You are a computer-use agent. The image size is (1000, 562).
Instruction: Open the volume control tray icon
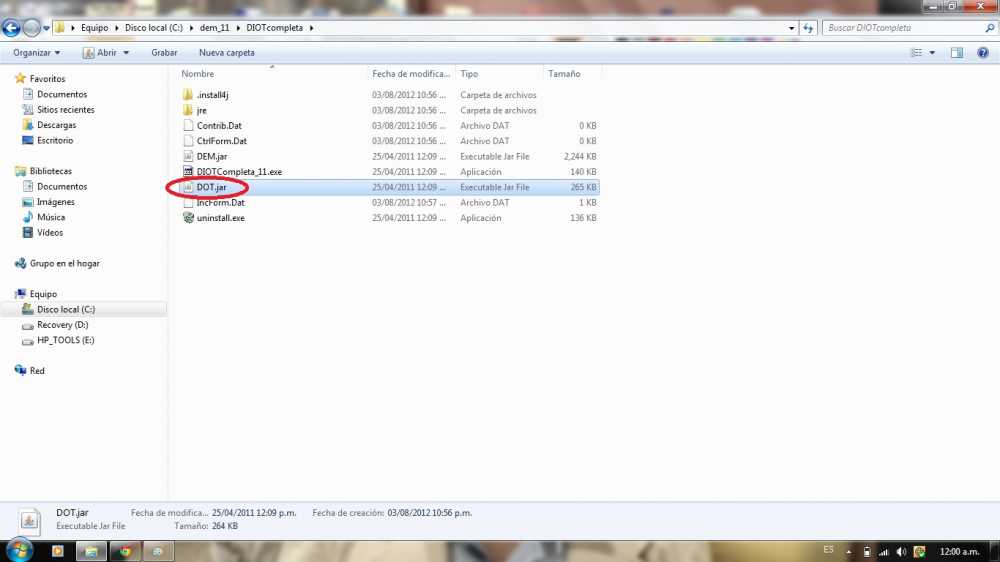[x=901, y=552]
